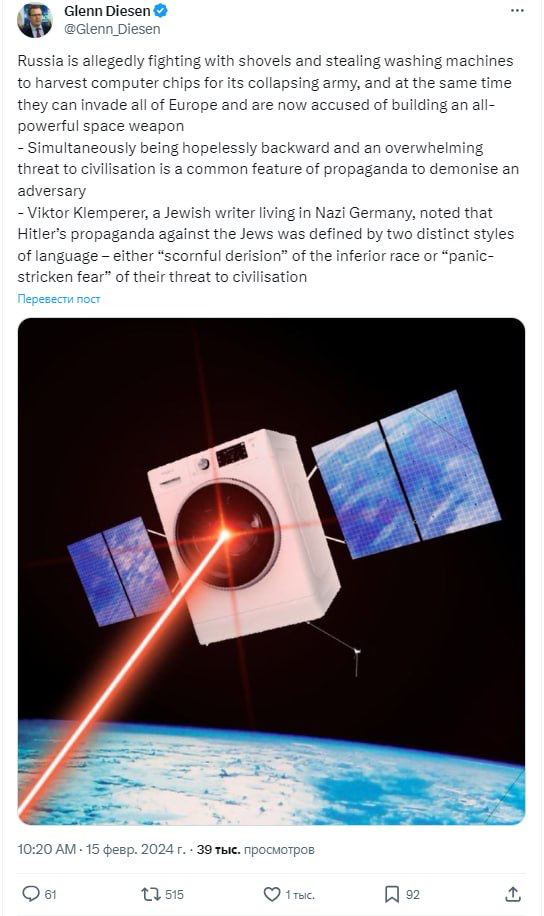Click the reply count 61
Viewport: 544px width, 916px height.
50,894
